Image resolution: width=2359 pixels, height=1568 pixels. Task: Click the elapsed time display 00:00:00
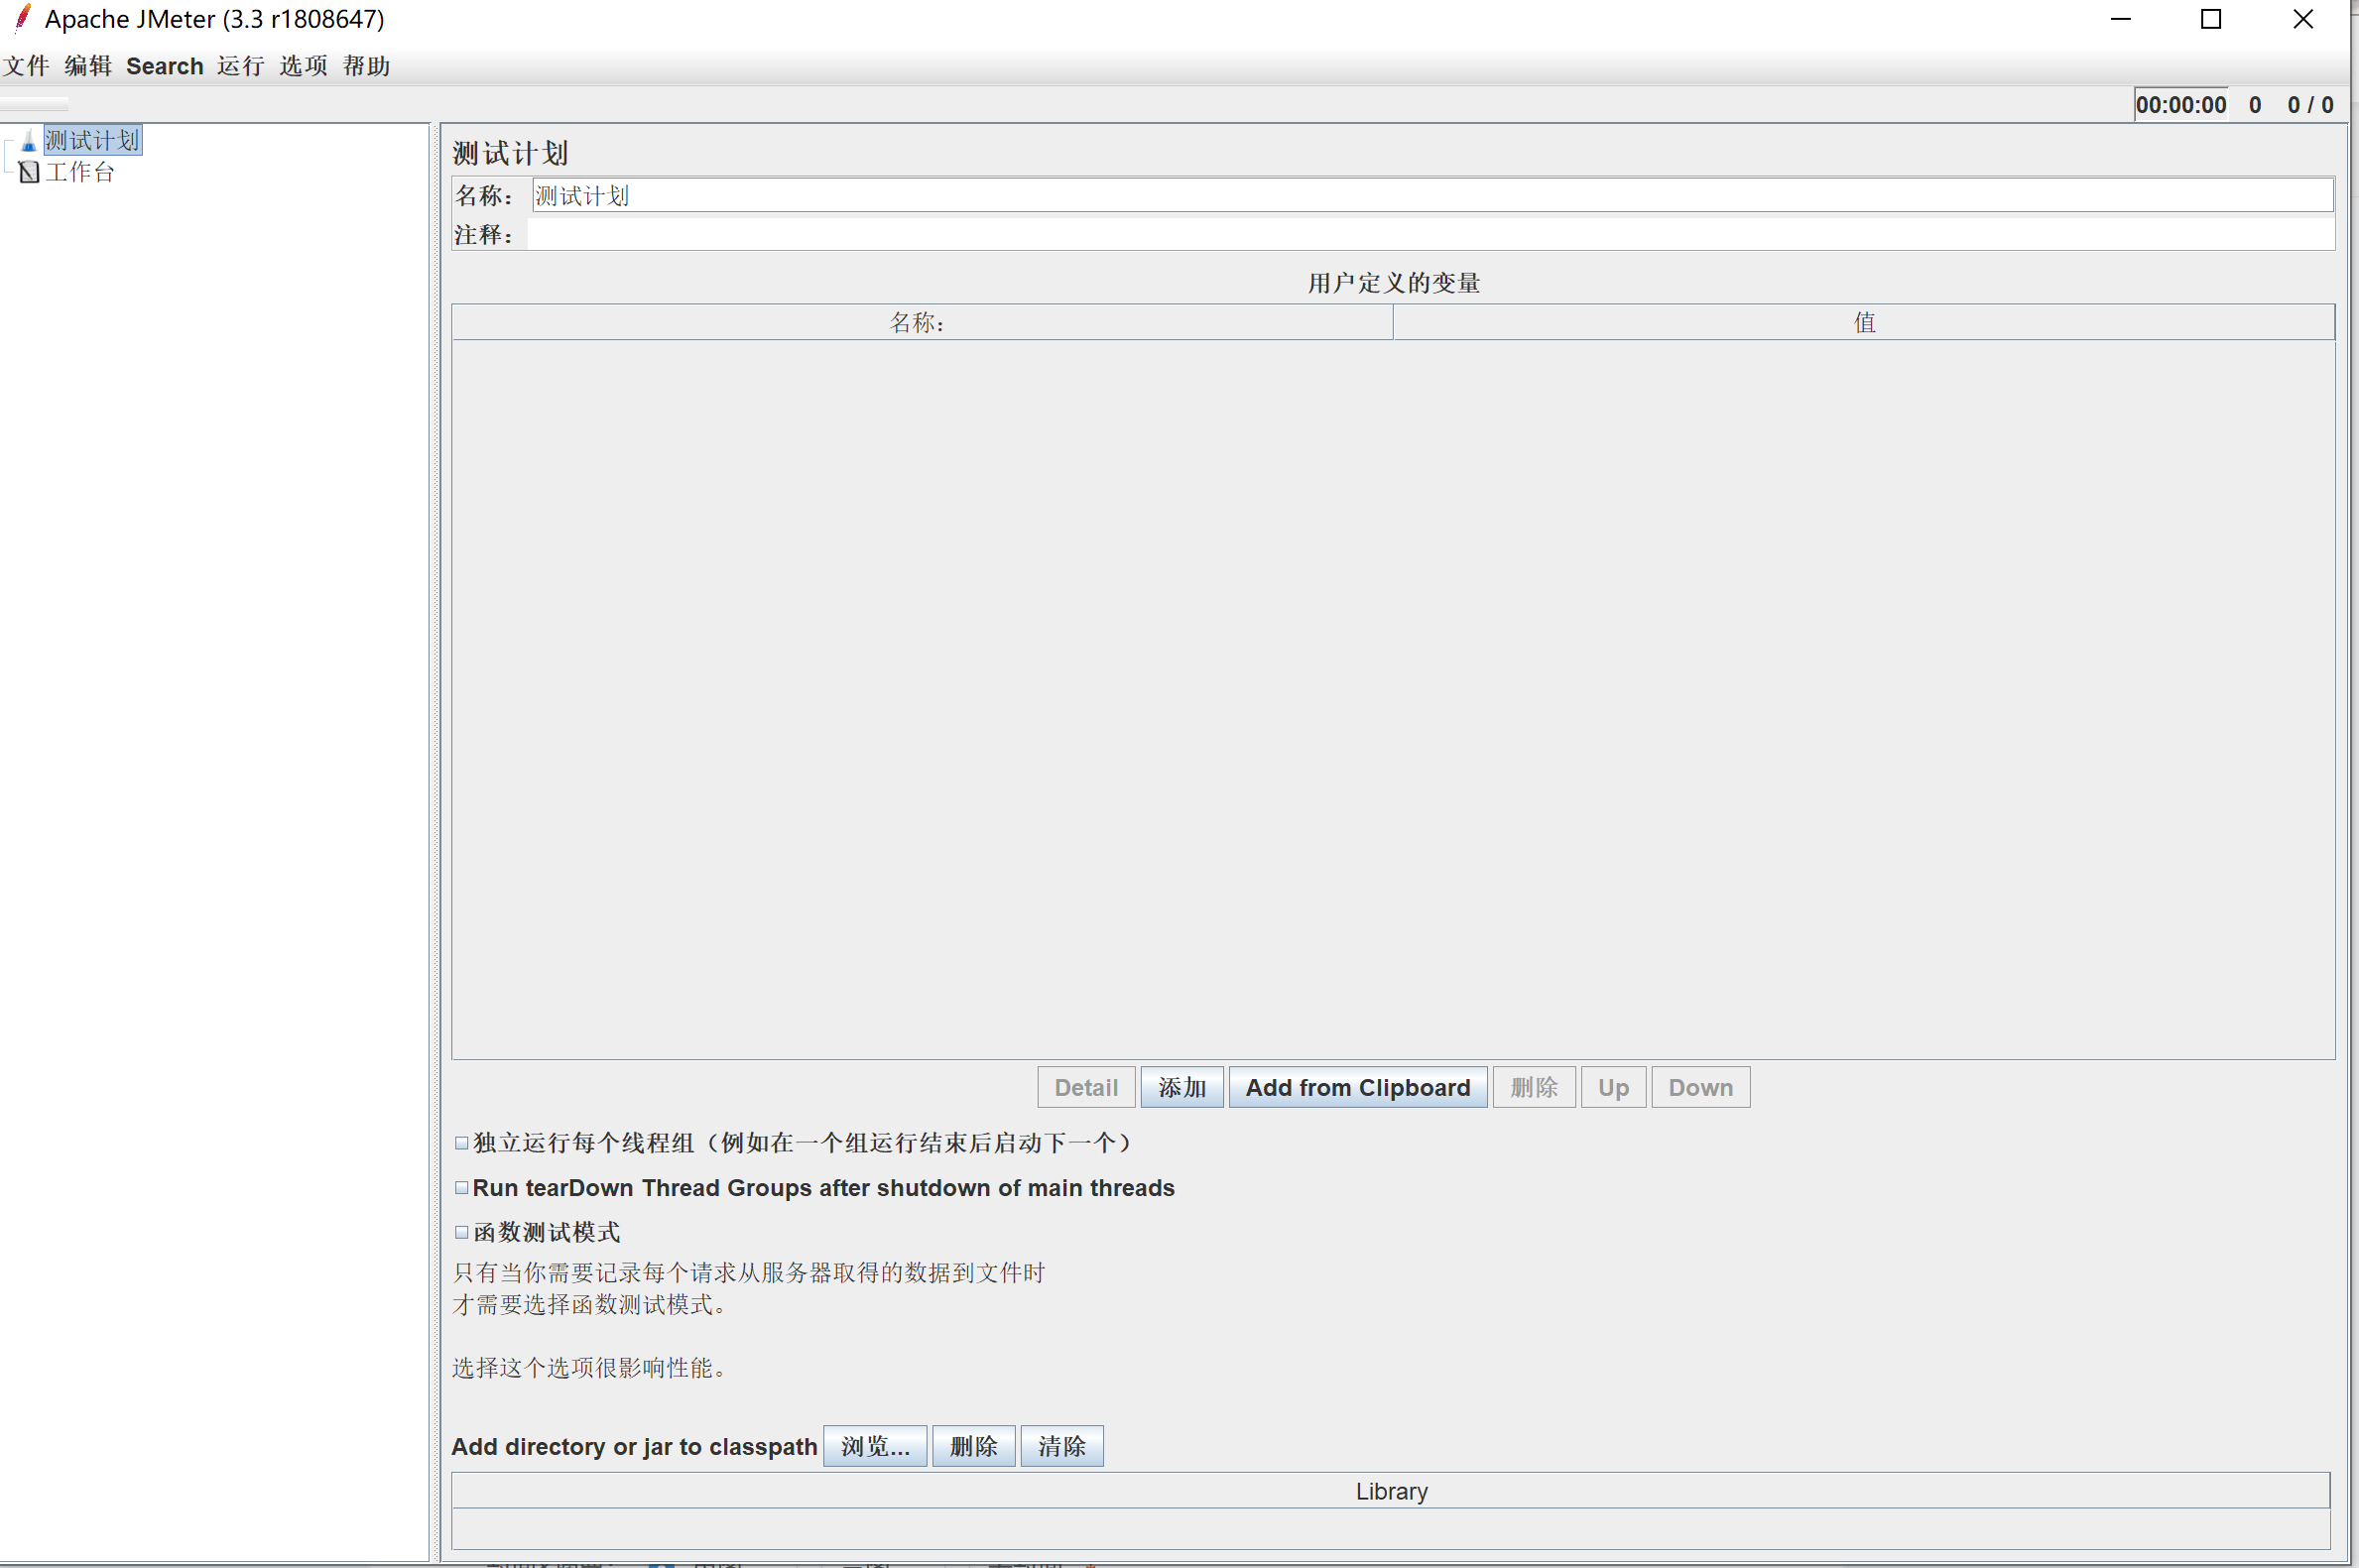pos(2182,103)
